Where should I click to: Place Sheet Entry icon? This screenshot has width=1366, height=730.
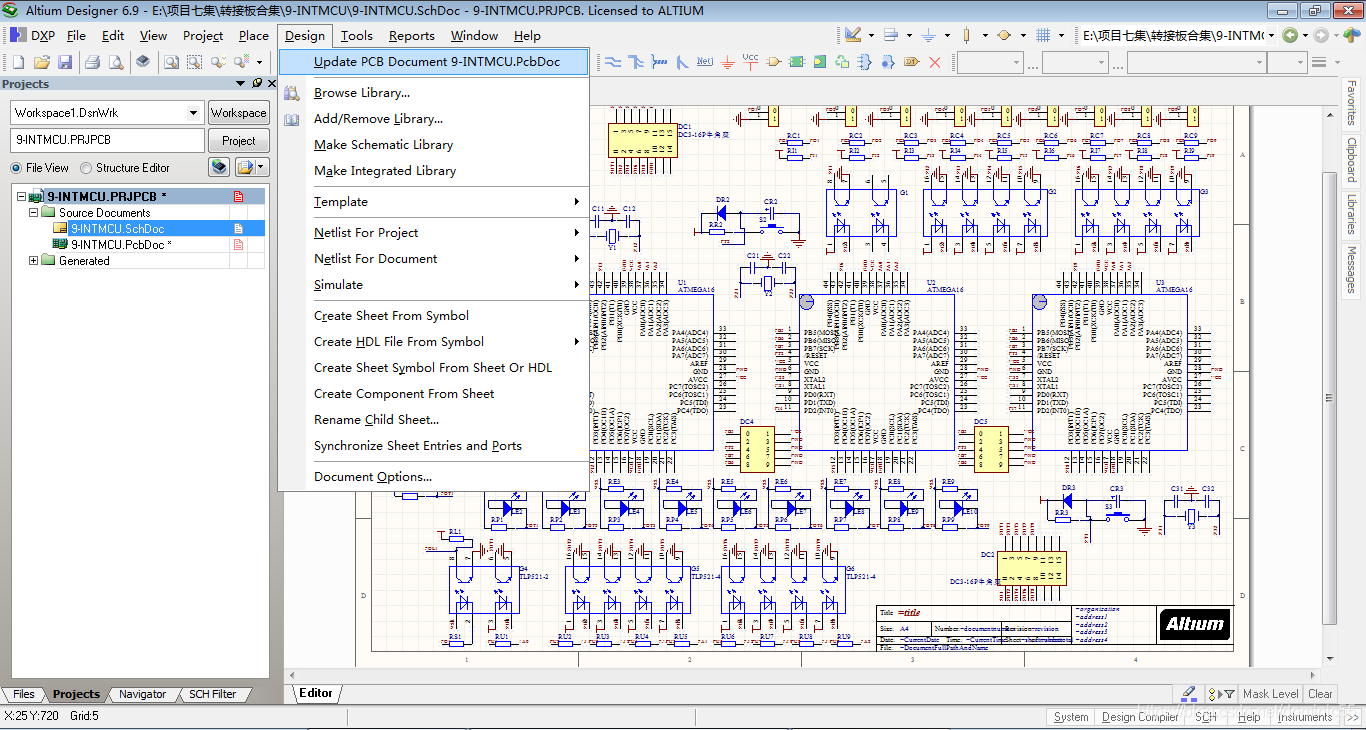pyautogui.click(x=820, y=62)
